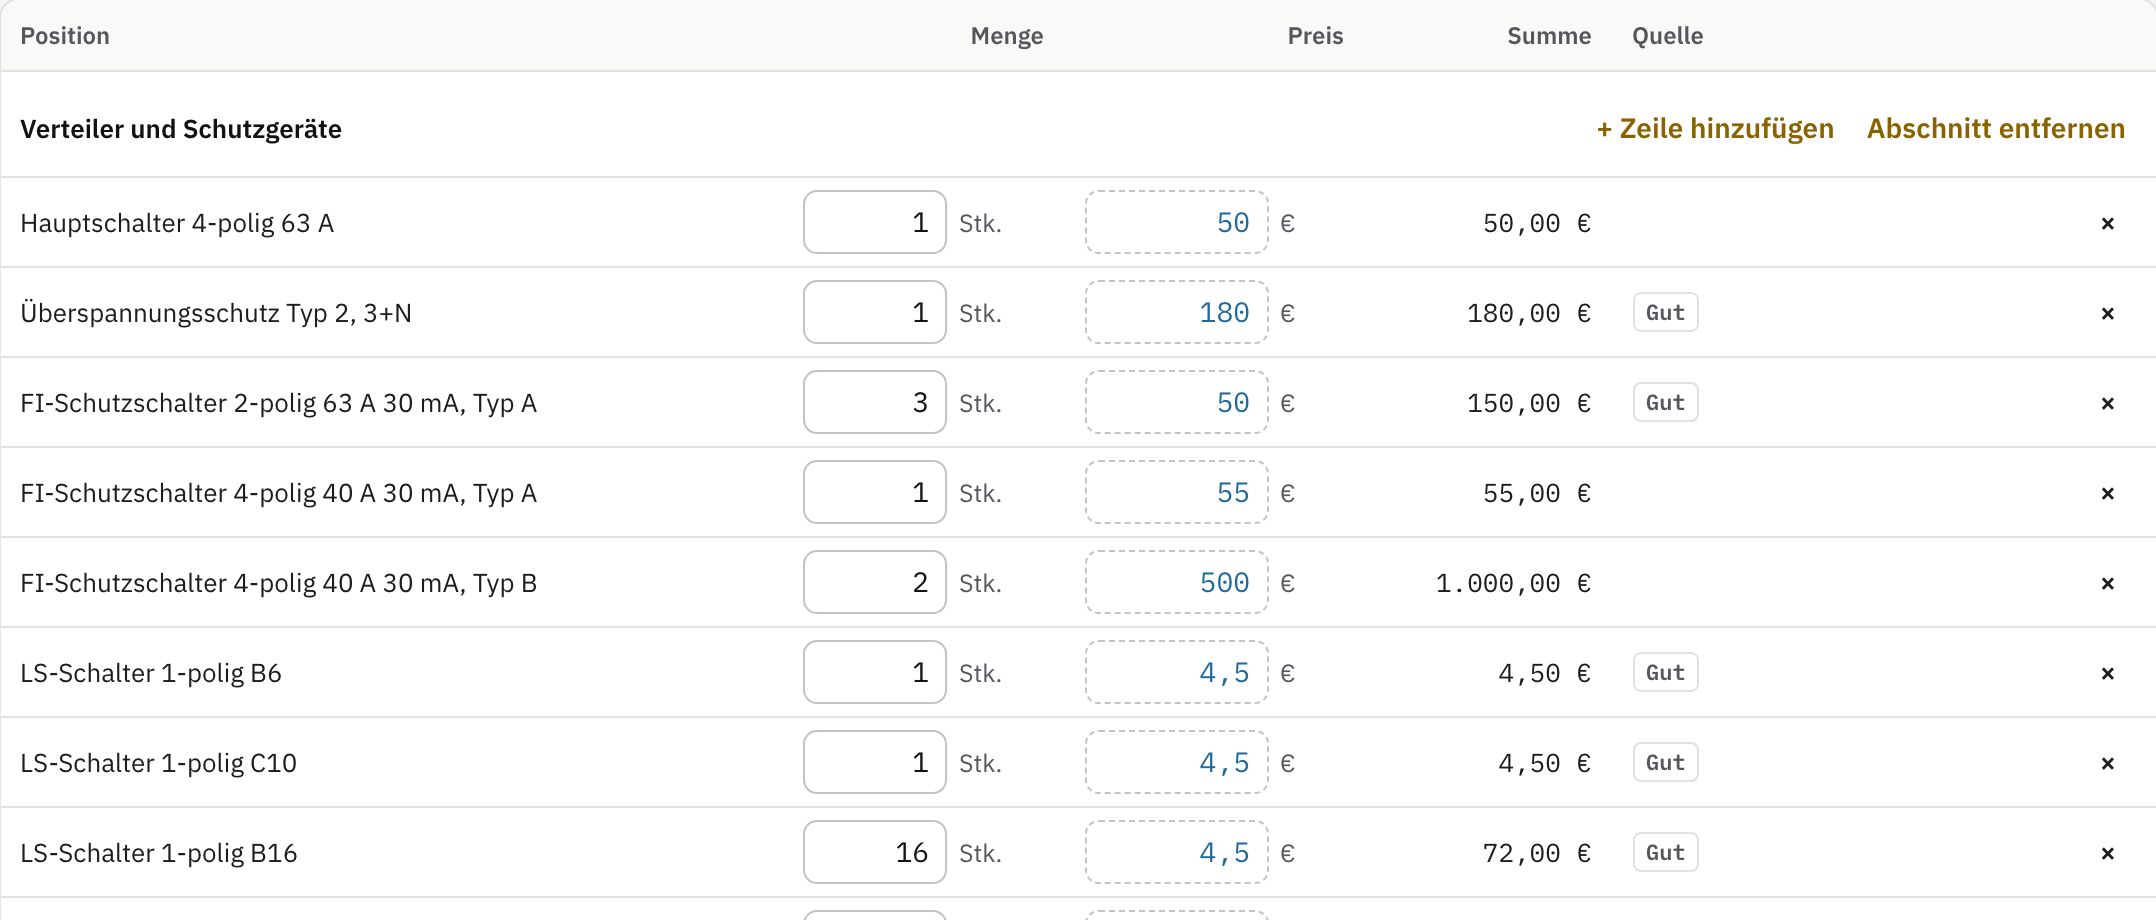Screen dimensions: 2156x920
Task: Click Gut badge on LS-Schalter C10 row
Action: [x=1665, y=762]
